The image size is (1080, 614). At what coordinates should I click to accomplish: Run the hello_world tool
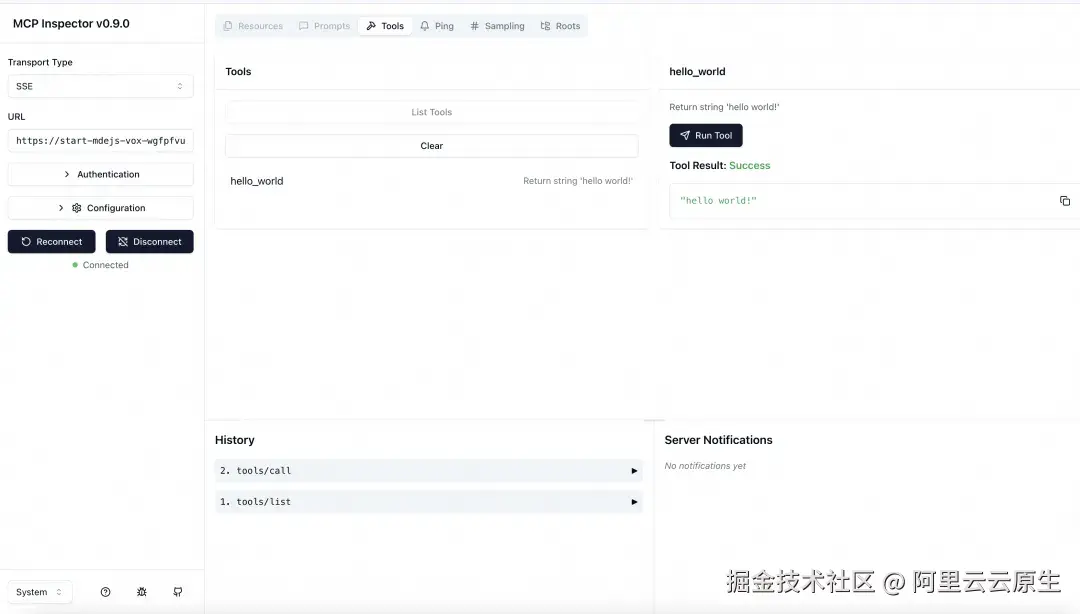pyautogui.click(x=706, y=135)
